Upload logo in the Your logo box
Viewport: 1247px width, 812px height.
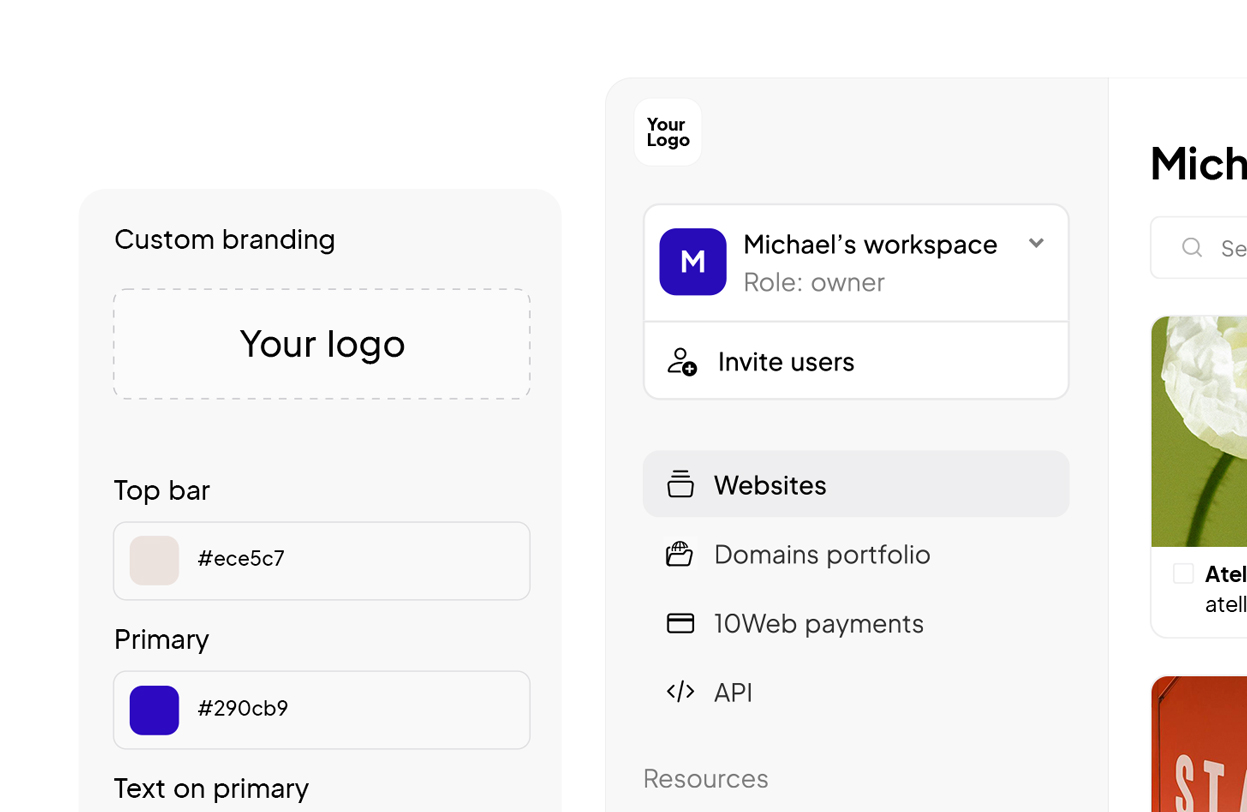coord(322,344)
